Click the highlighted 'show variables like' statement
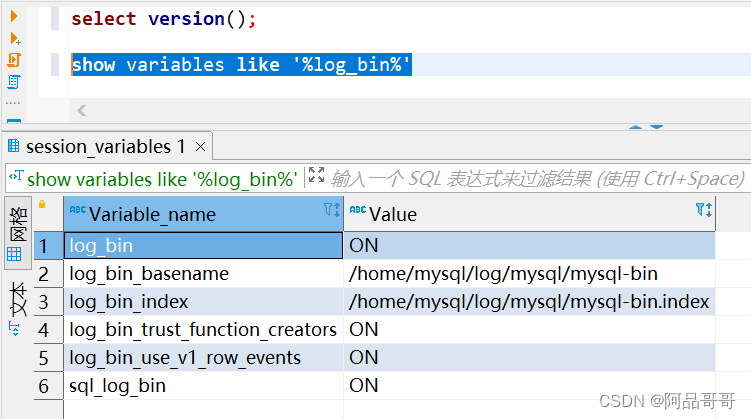Viewport: 751px width, 419px height. point(241,65)
